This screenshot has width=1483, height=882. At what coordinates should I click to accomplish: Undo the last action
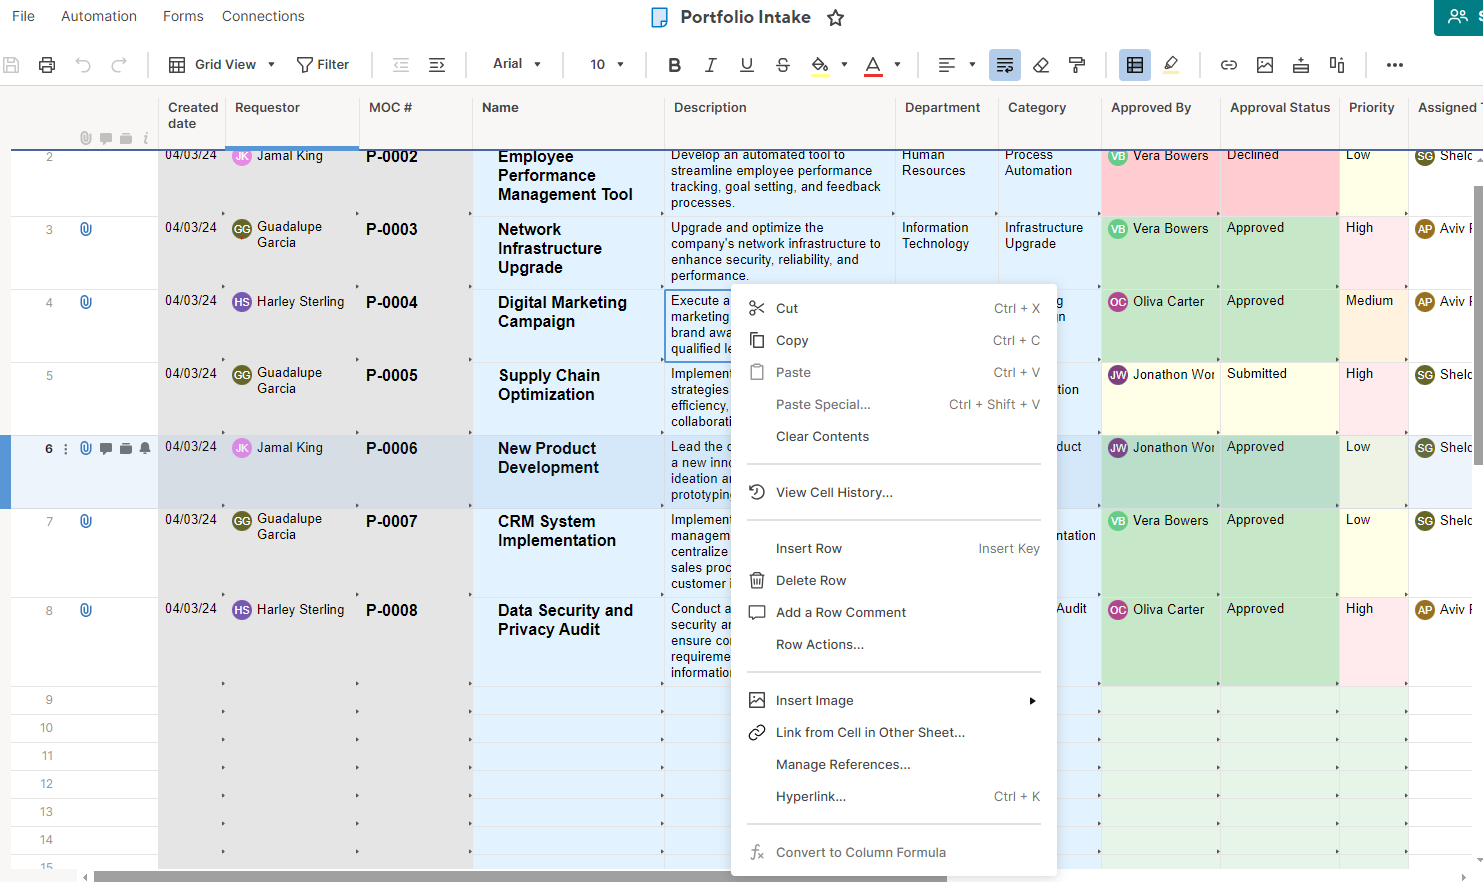[x=83, y=65]
